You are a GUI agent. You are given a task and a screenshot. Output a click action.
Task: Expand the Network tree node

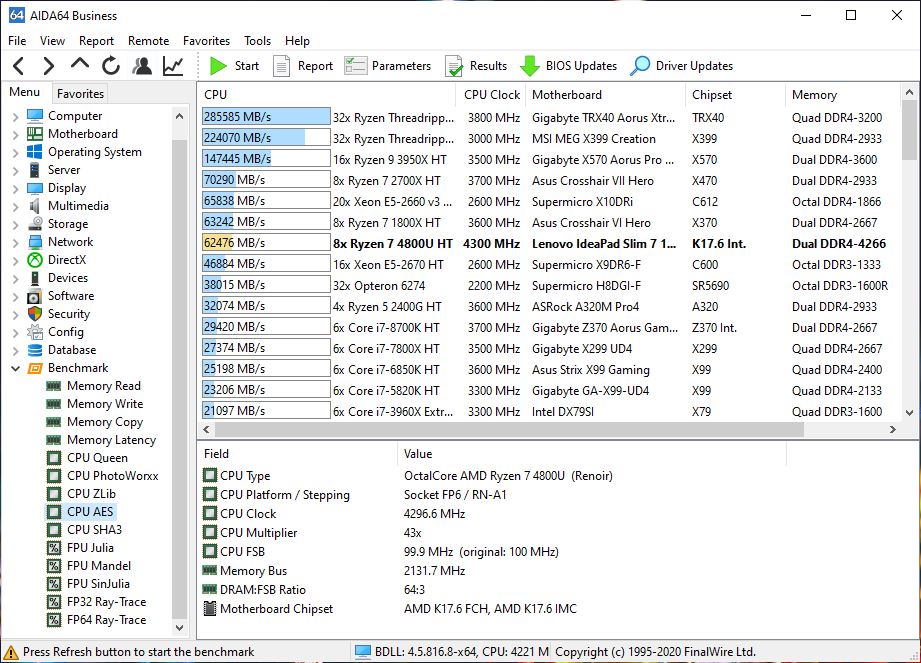[x=15, y=243]
